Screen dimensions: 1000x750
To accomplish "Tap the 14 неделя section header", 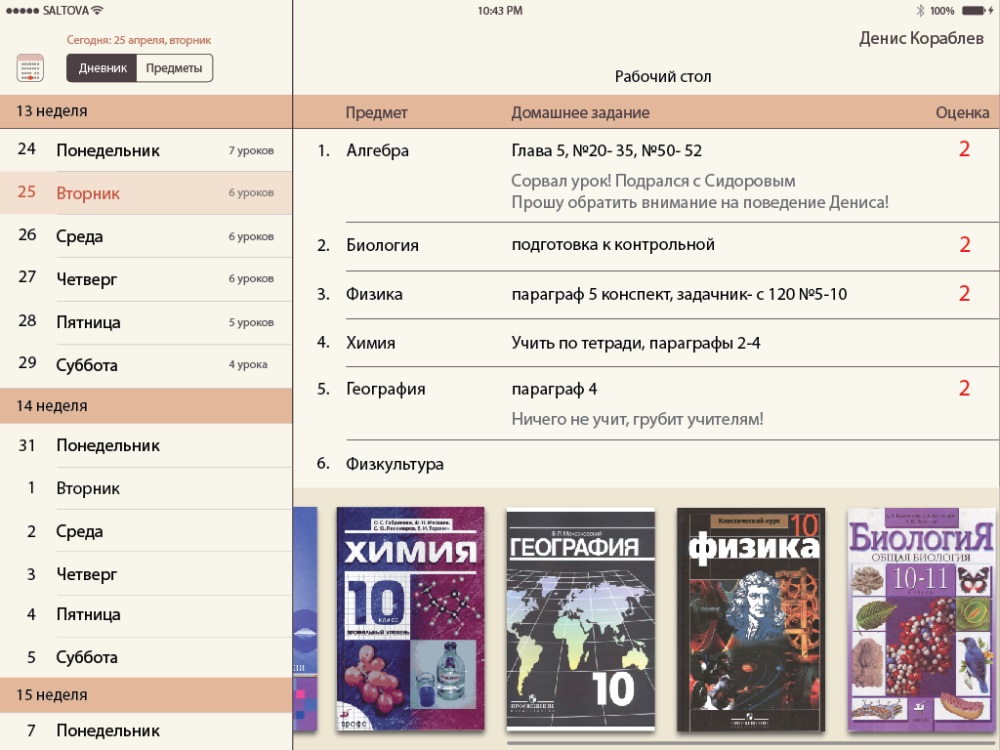I will [146, 406].
